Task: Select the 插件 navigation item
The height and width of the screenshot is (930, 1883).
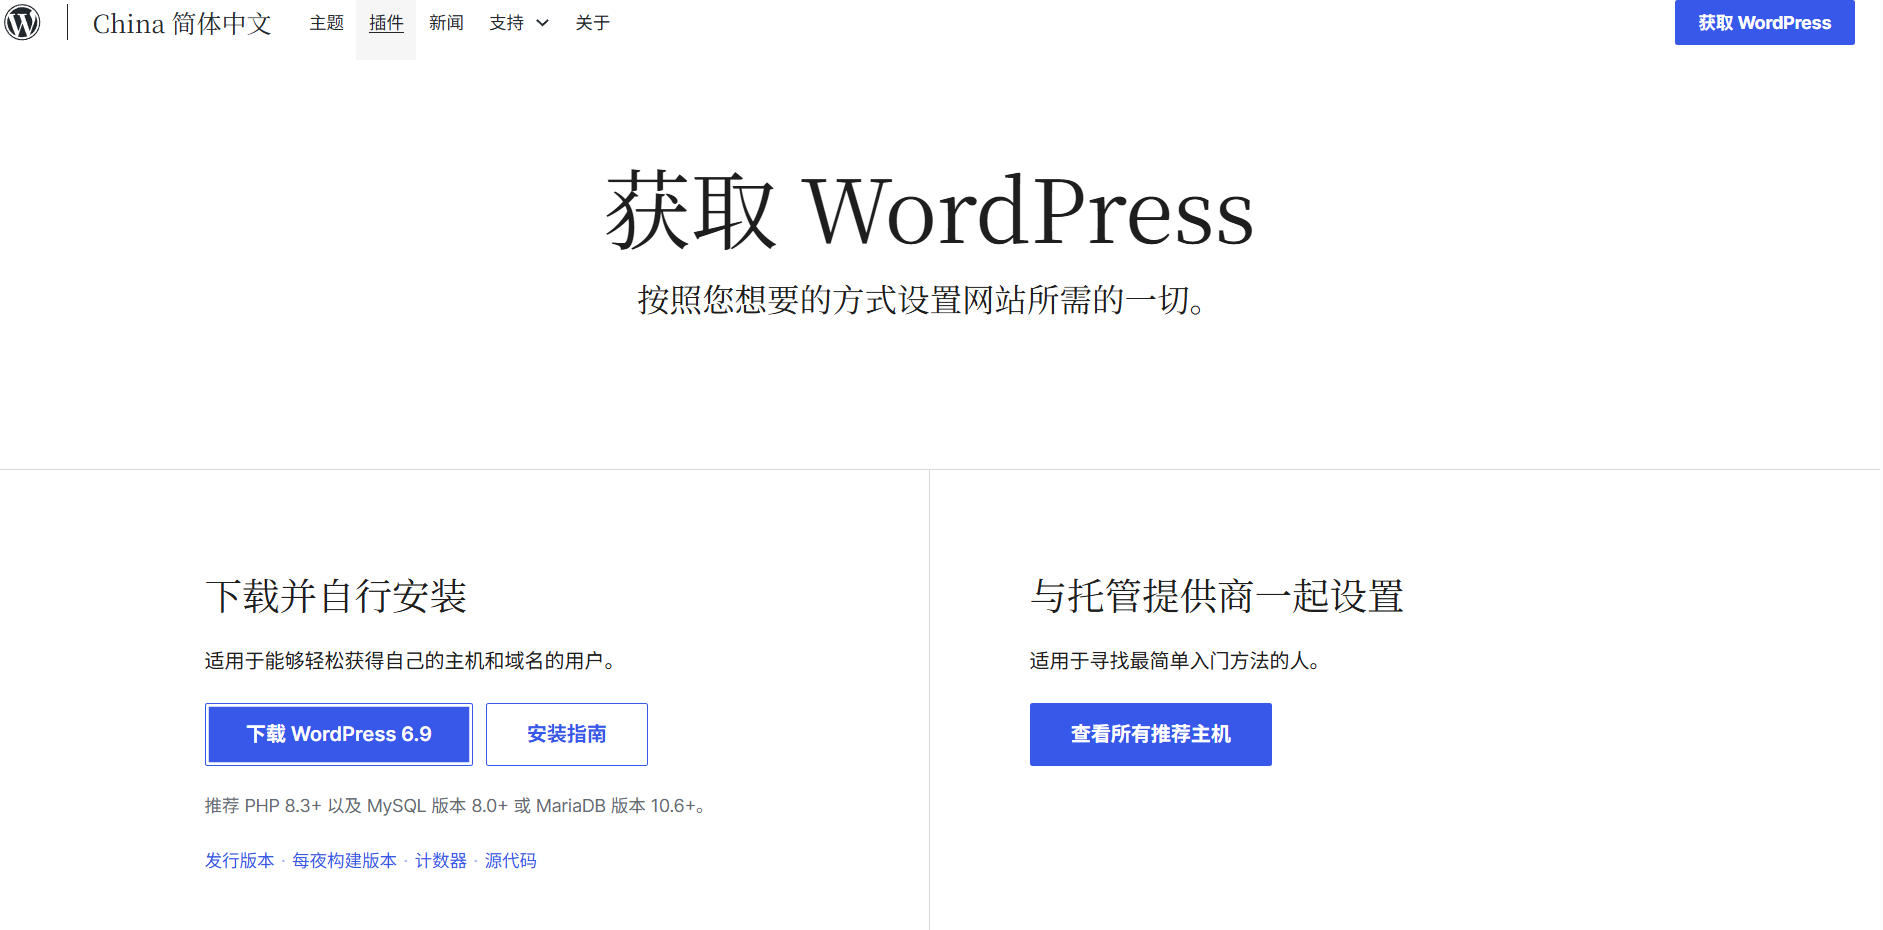Action: 386,23
